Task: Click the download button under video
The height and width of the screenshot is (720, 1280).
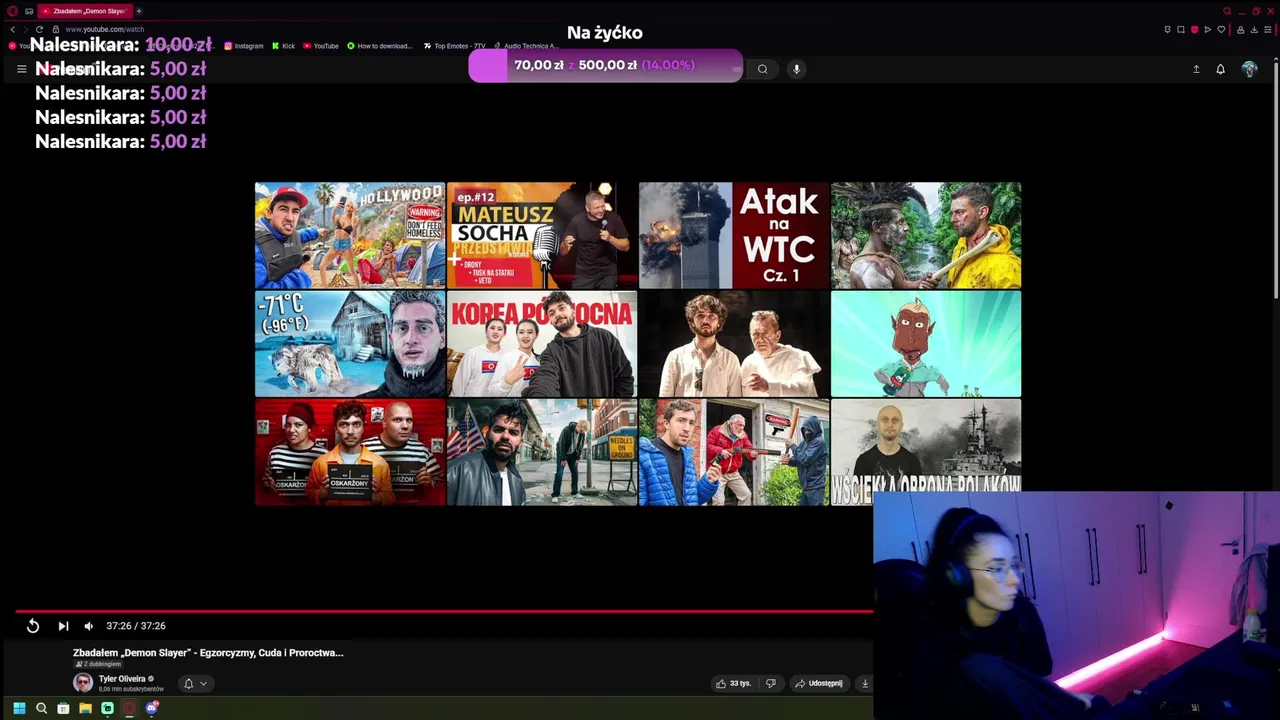Action: click(x=865, y=684)
